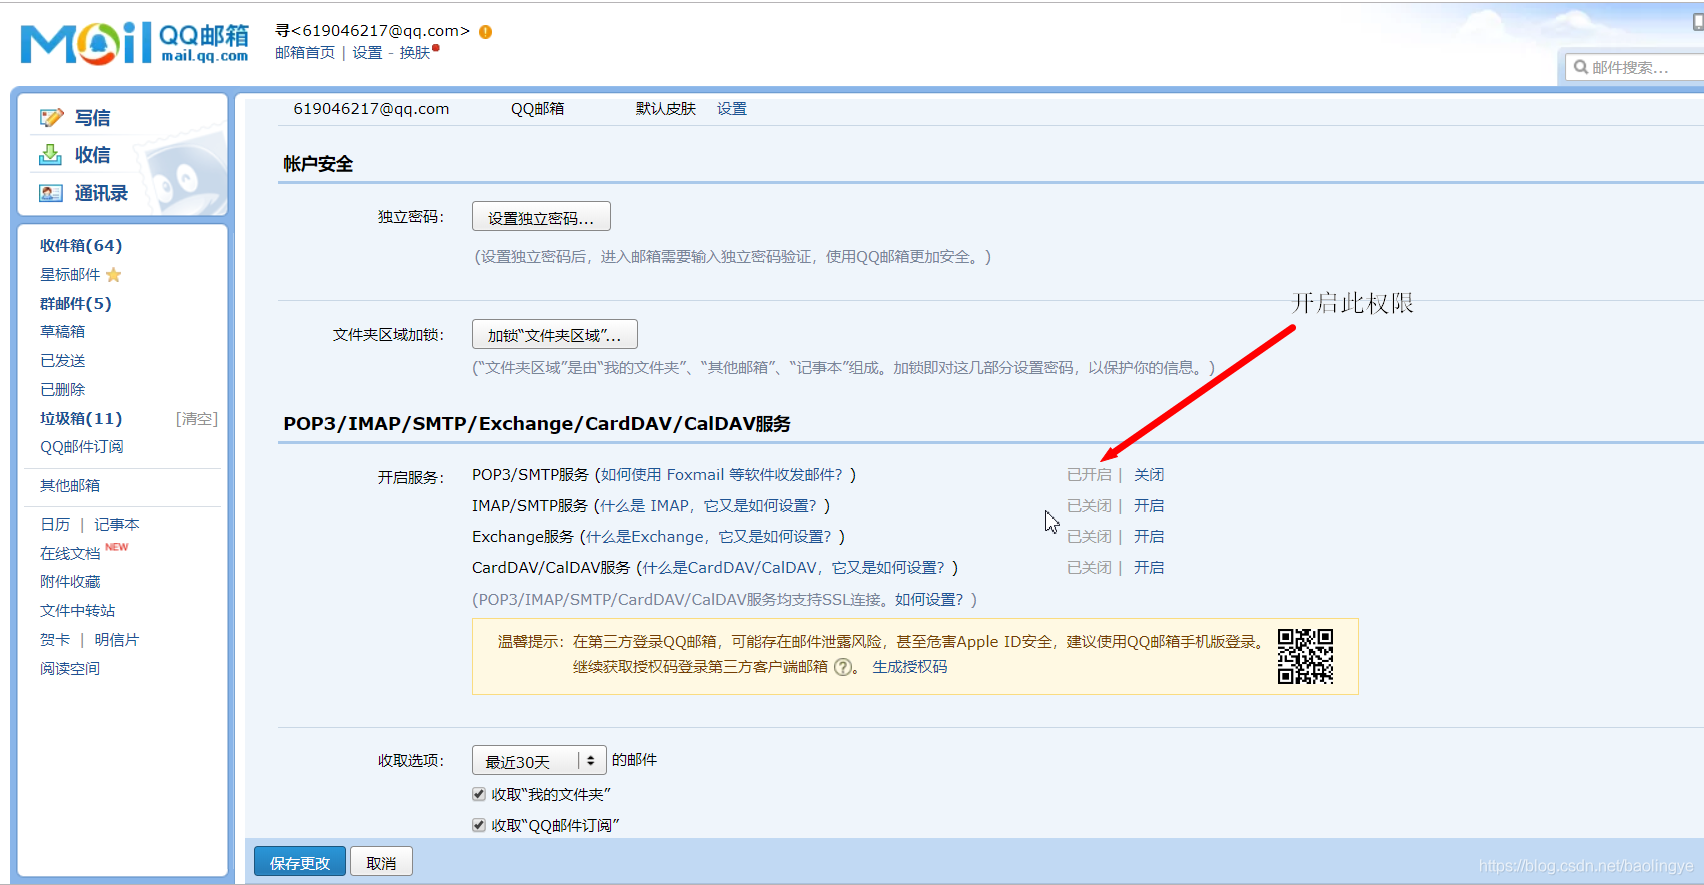
Task: Click the 取消 button
Action: 381,862
